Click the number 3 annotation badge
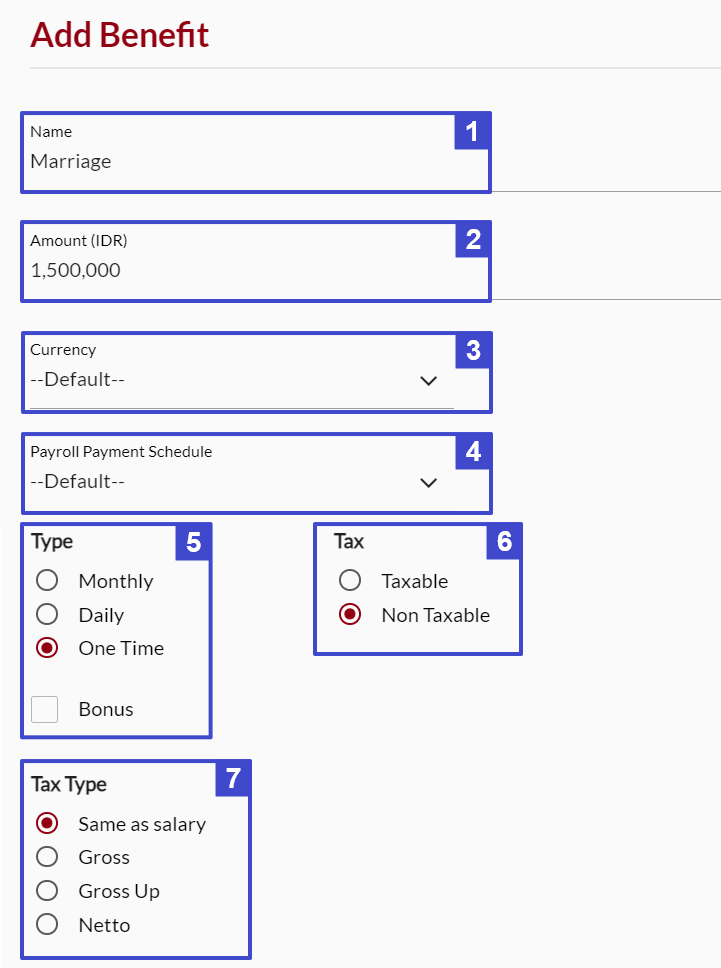 pyautogui.click(x=473, y=351)
